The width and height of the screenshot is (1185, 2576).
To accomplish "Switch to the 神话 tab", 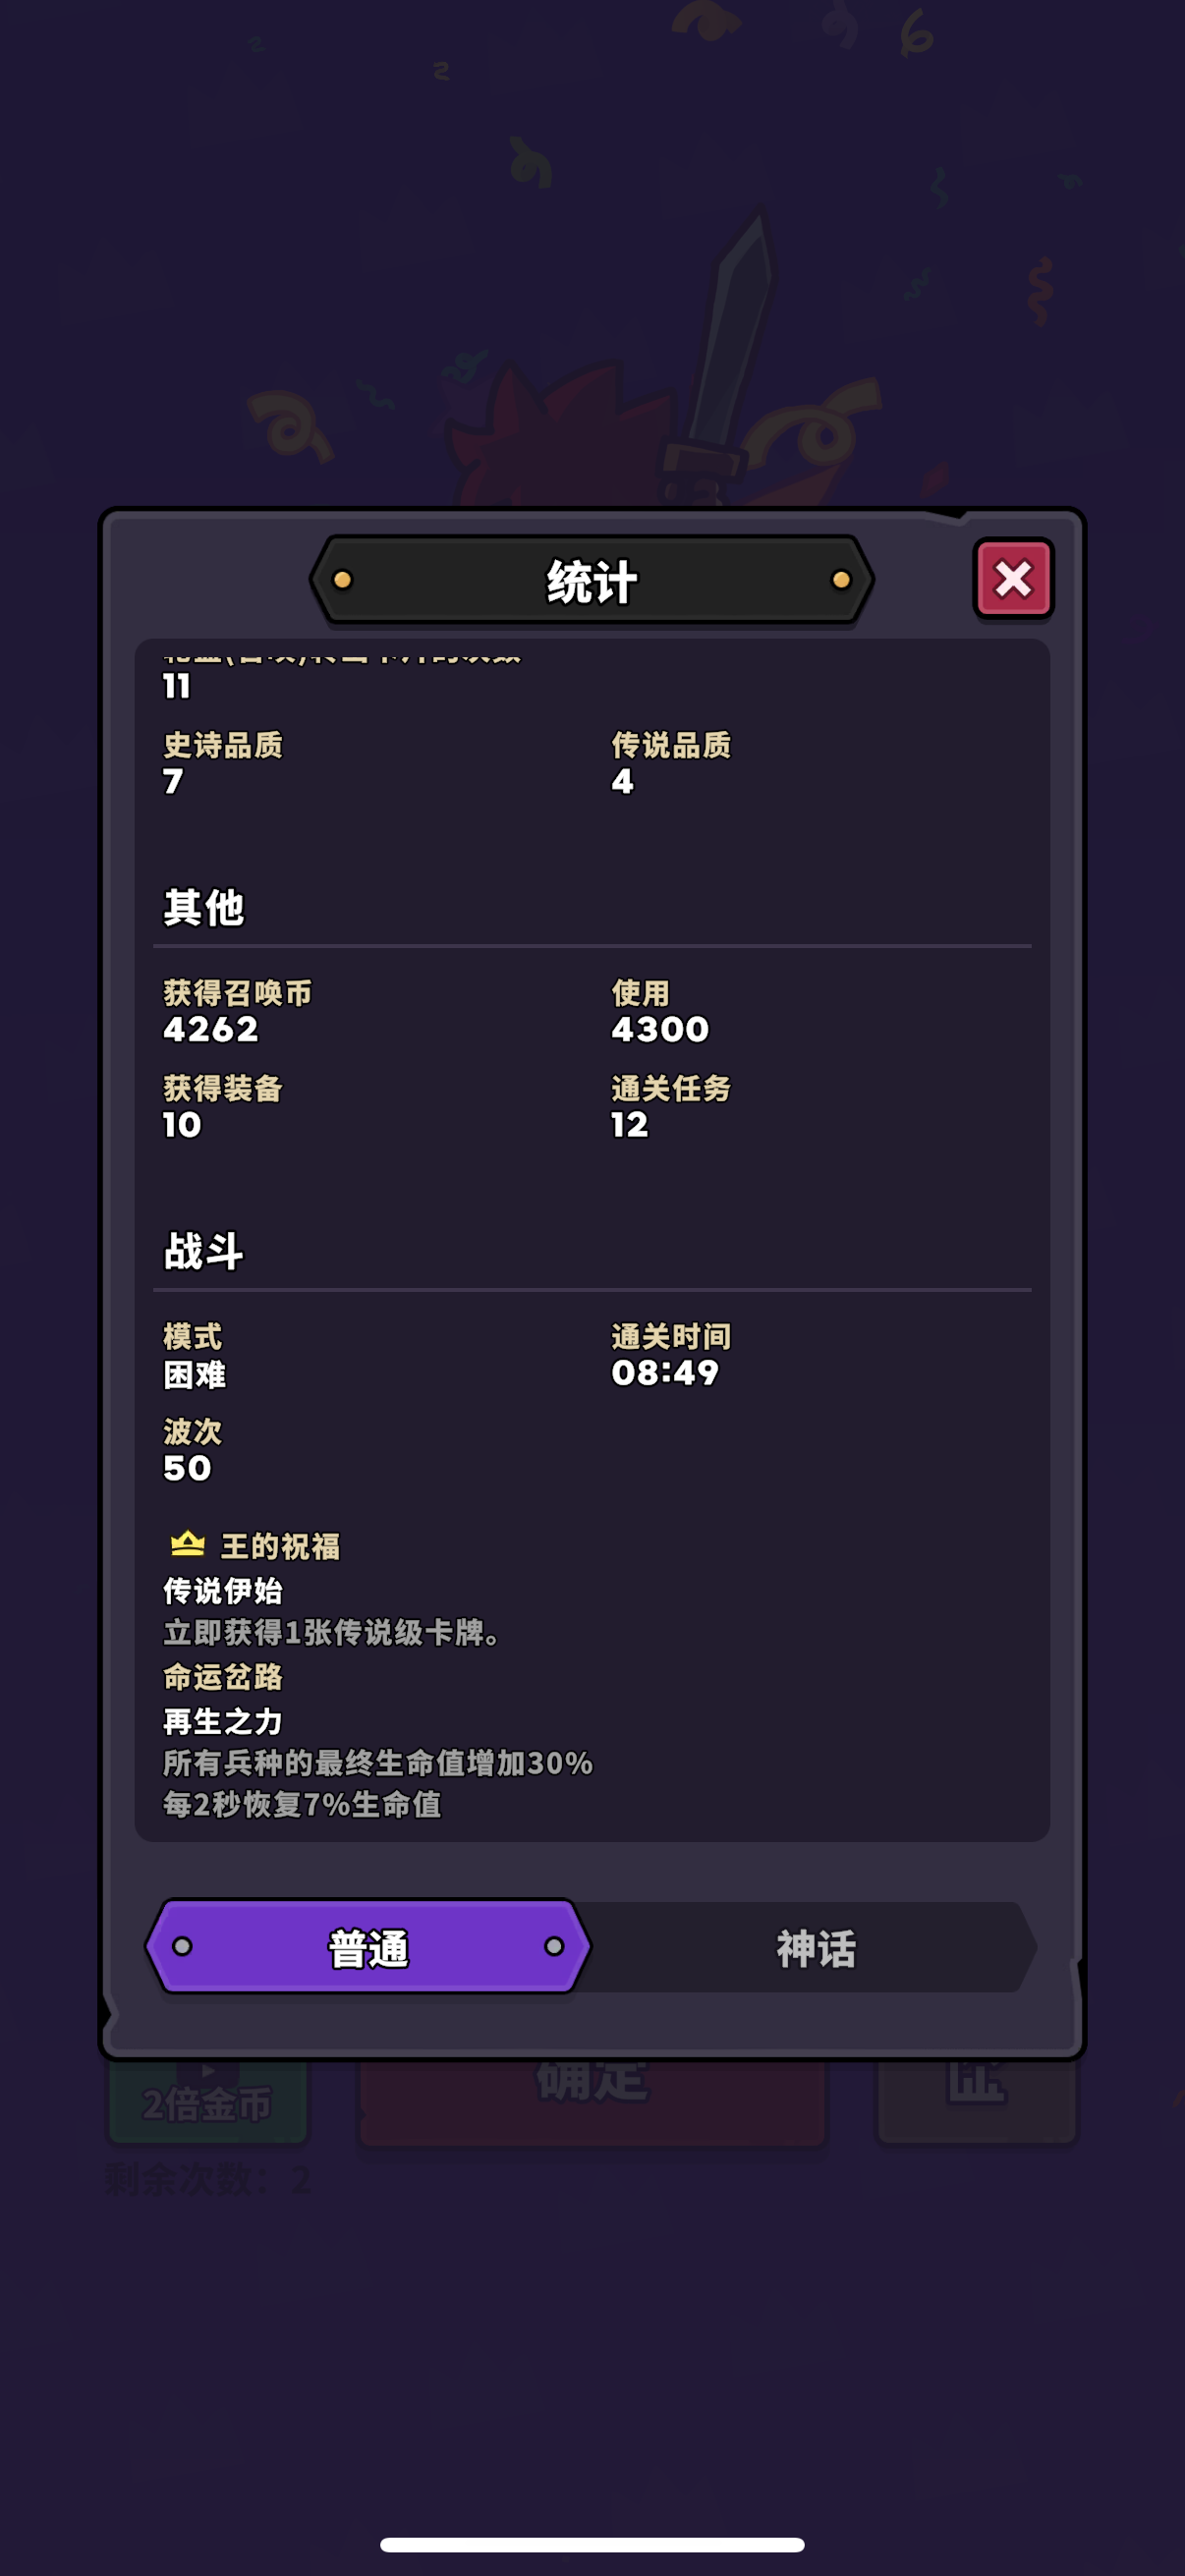I will coord(815,1947).
